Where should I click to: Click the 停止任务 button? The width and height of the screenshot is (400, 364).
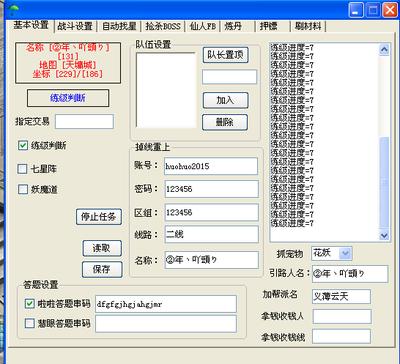(x=99, y=217)
